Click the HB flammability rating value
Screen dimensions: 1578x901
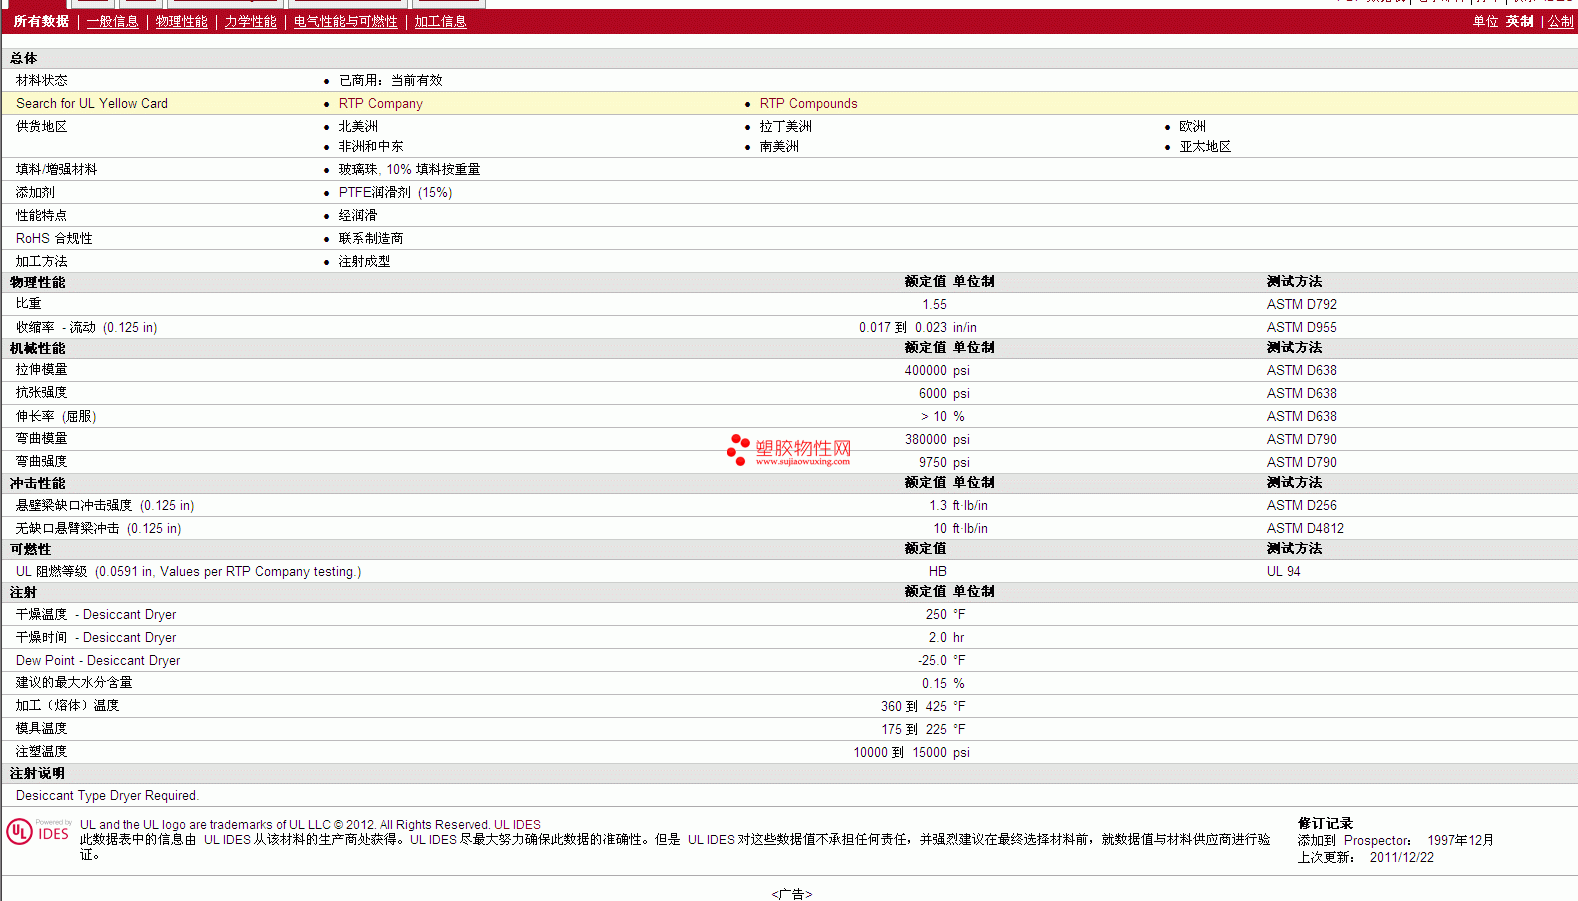tap(938, 571)
